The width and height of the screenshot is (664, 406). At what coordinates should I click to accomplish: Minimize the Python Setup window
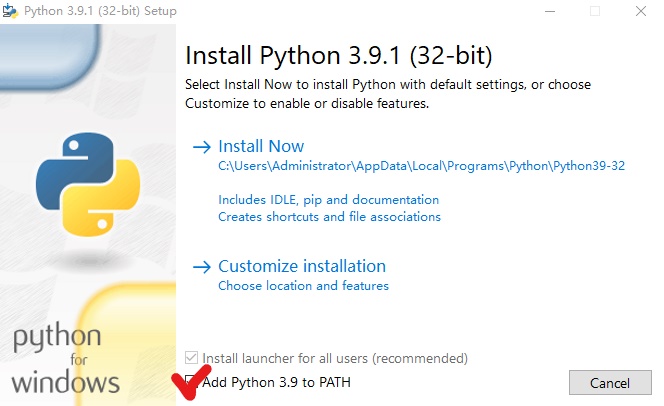pyautogui.click(x=550, y=11)
